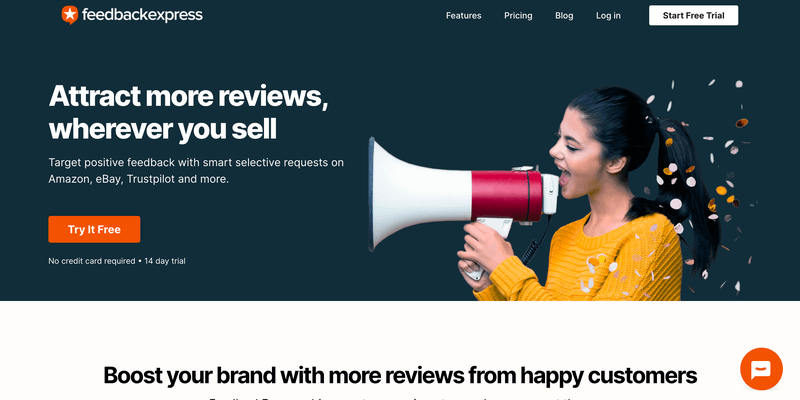800x400 pixels.
Task: Open the Features menu item
Action: pyautogui.click(x=463, y=16)
